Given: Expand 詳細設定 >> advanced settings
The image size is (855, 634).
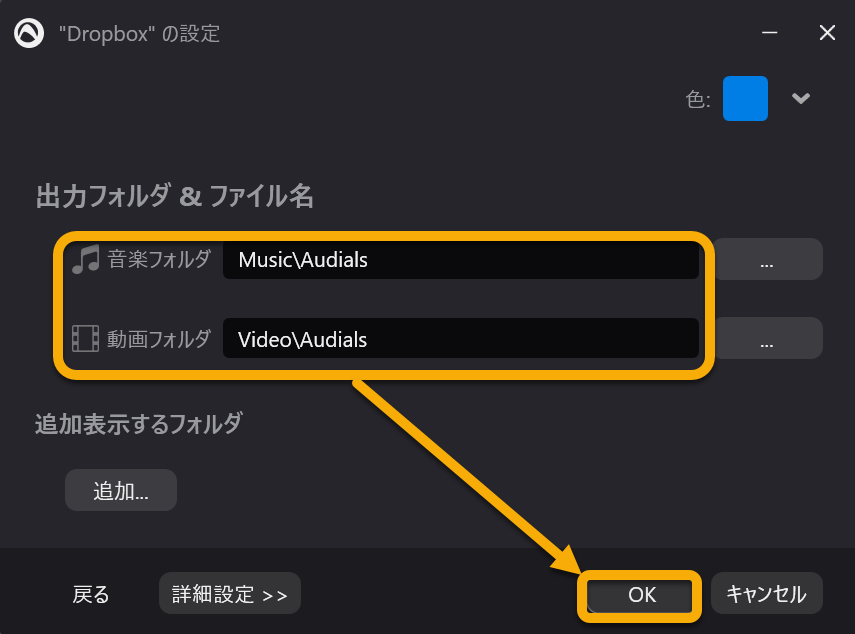Looking at the screenshot, I should (230, 593).
